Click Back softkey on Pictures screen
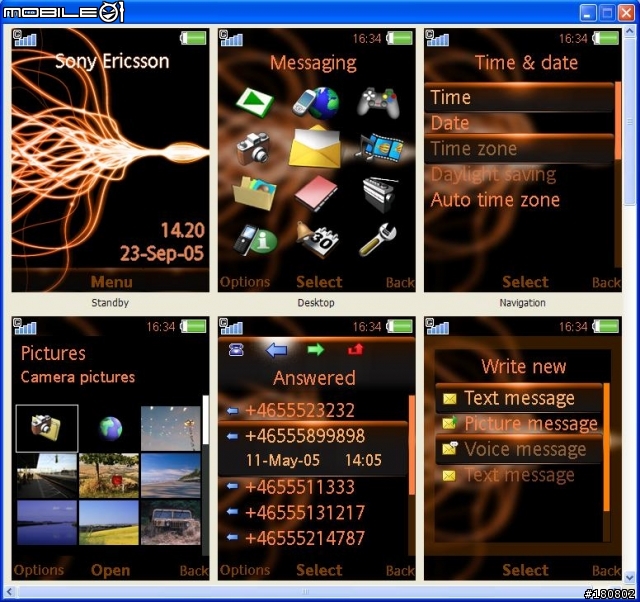Viewport: 640px width, 602px height. coord(194,571)
